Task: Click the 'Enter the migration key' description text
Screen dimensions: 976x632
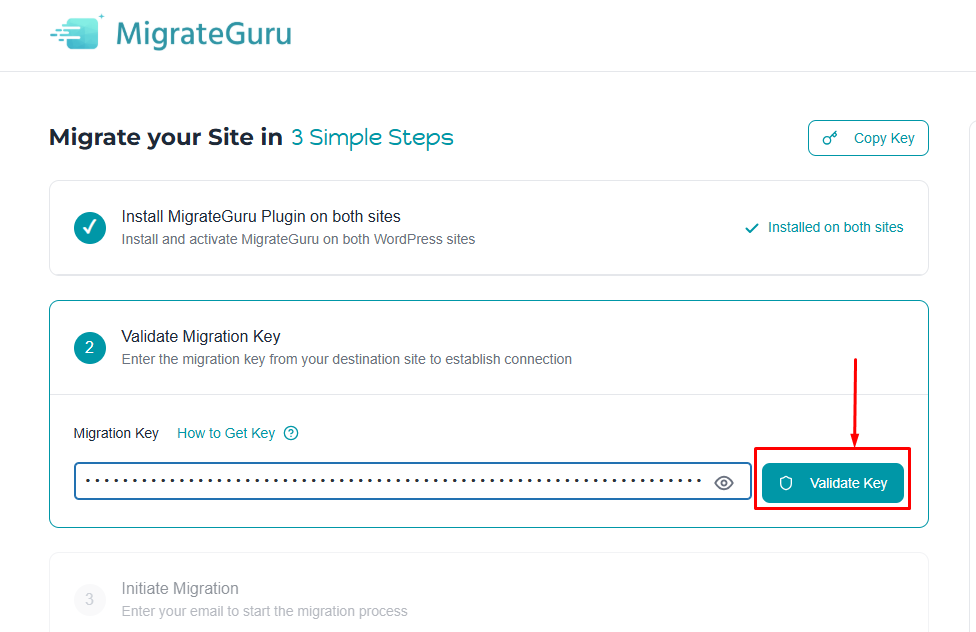Action: (x=347, y=359)
